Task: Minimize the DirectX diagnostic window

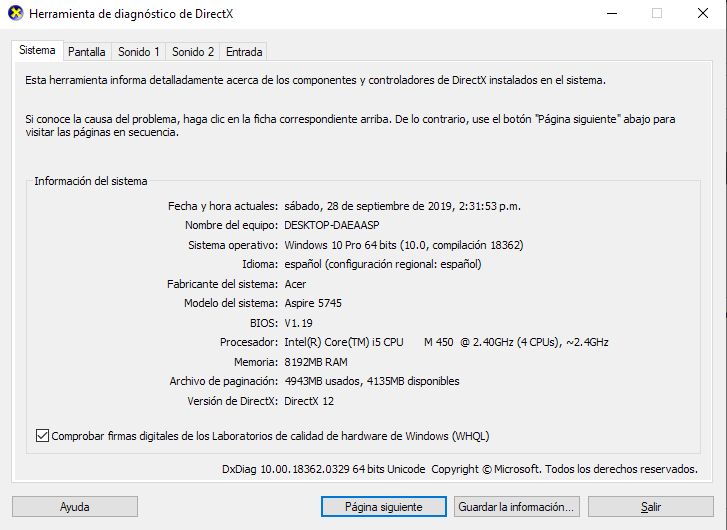Action: [612, 13]
